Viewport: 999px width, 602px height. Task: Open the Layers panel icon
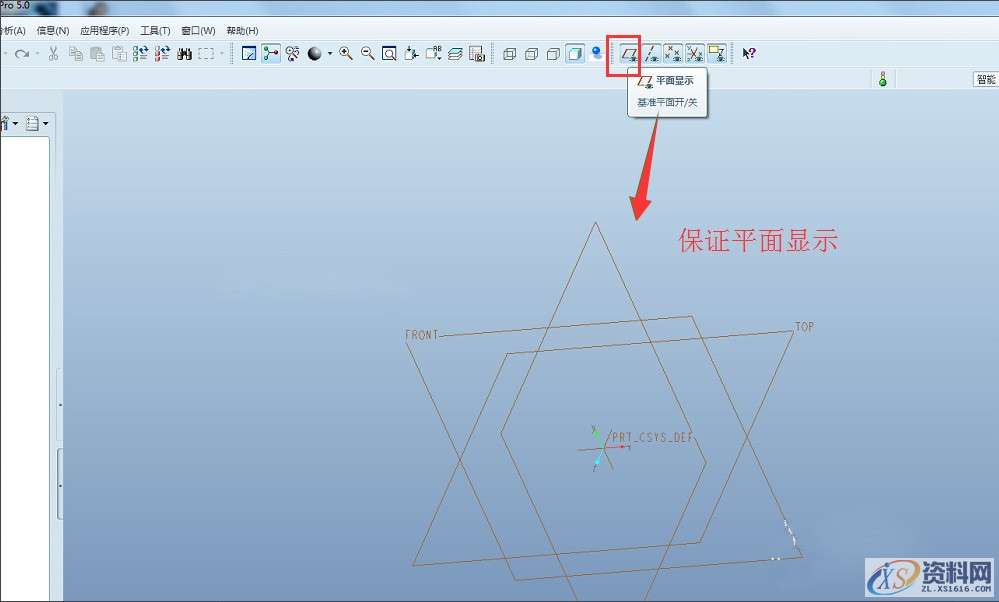458,53
